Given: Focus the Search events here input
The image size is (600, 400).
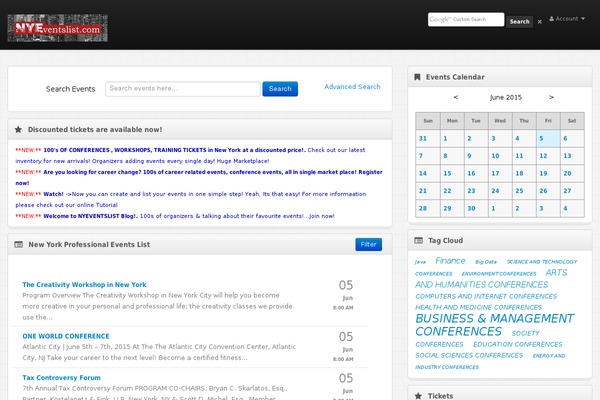Looking at the screenshot, I should (x=183, y=89).
